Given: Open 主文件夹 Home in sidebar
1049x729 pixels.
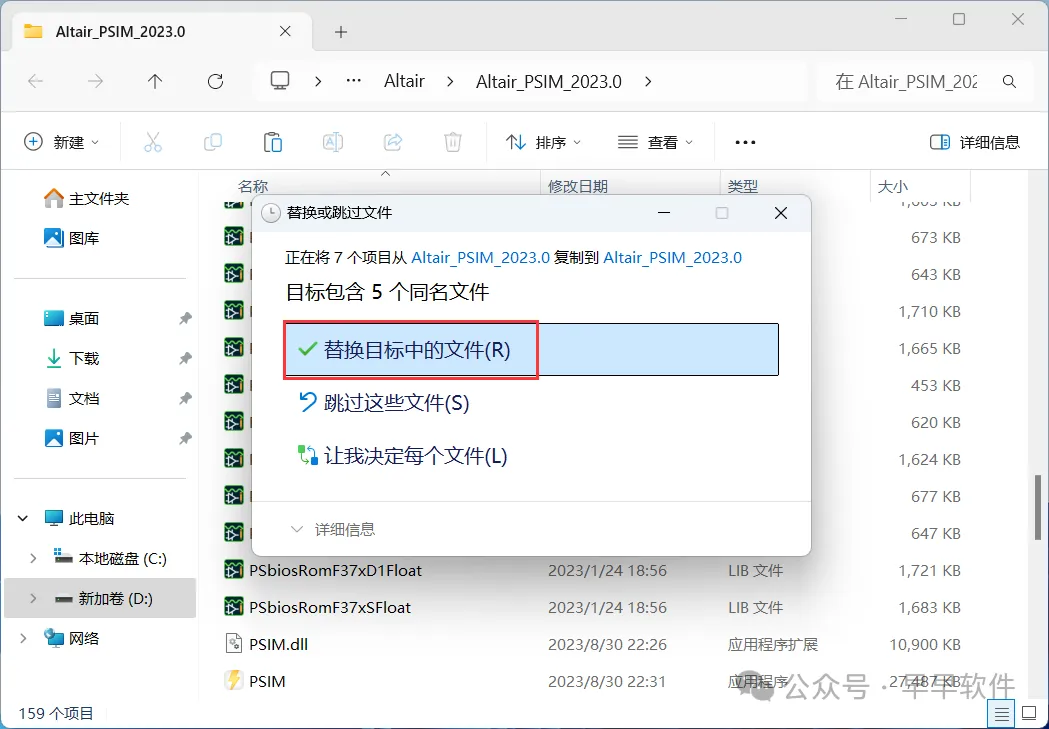Looking at the screenshot, I should [86, 198].
